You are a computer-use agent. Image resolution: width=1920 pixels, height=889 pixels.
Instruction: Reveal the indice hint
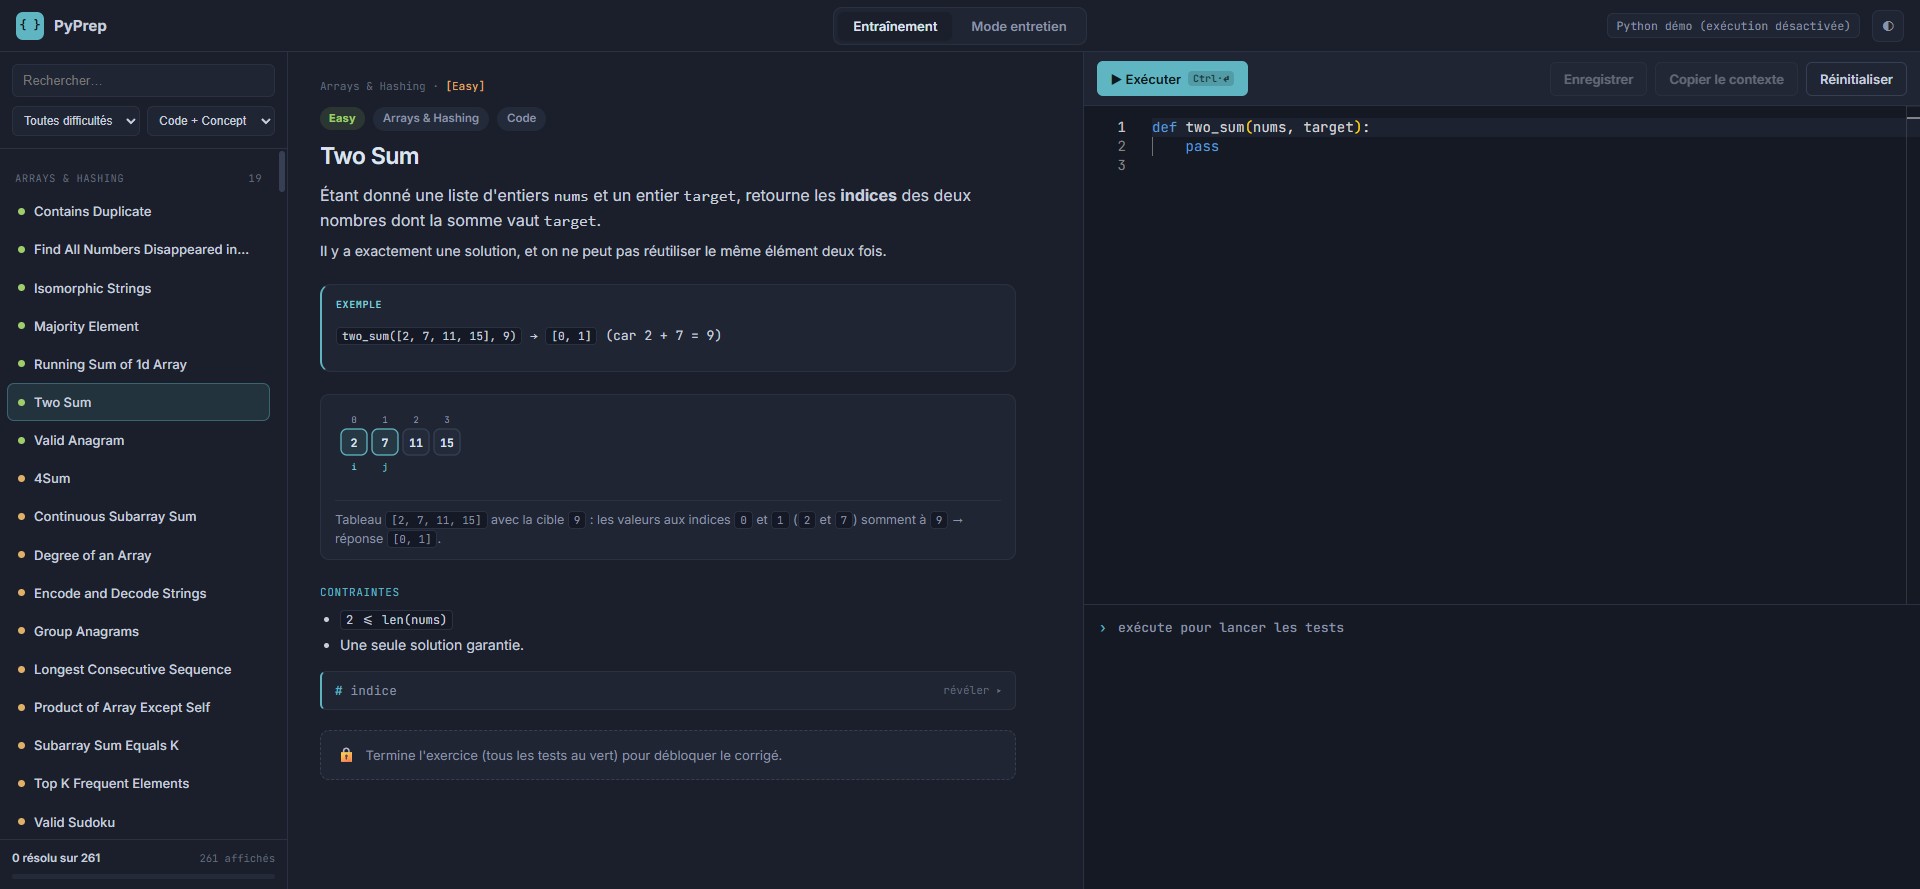click(668, 691)
